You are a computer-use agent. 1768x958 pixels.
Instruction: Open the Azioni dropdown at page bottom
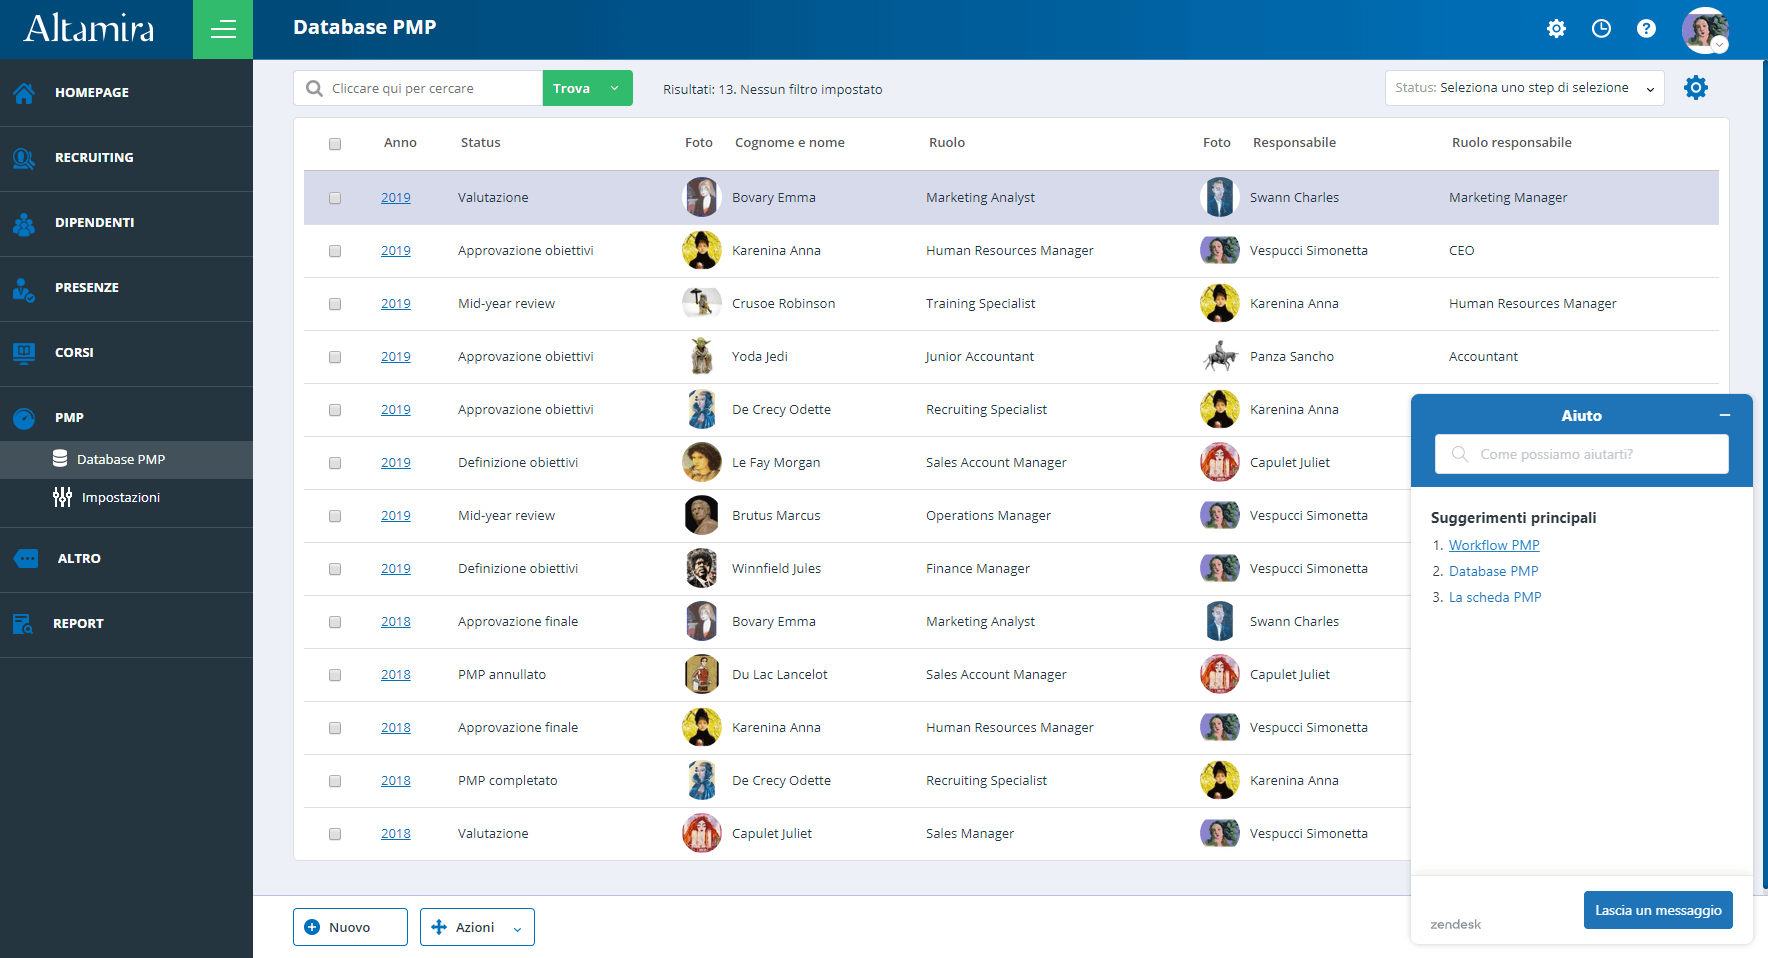pos(477,927)
